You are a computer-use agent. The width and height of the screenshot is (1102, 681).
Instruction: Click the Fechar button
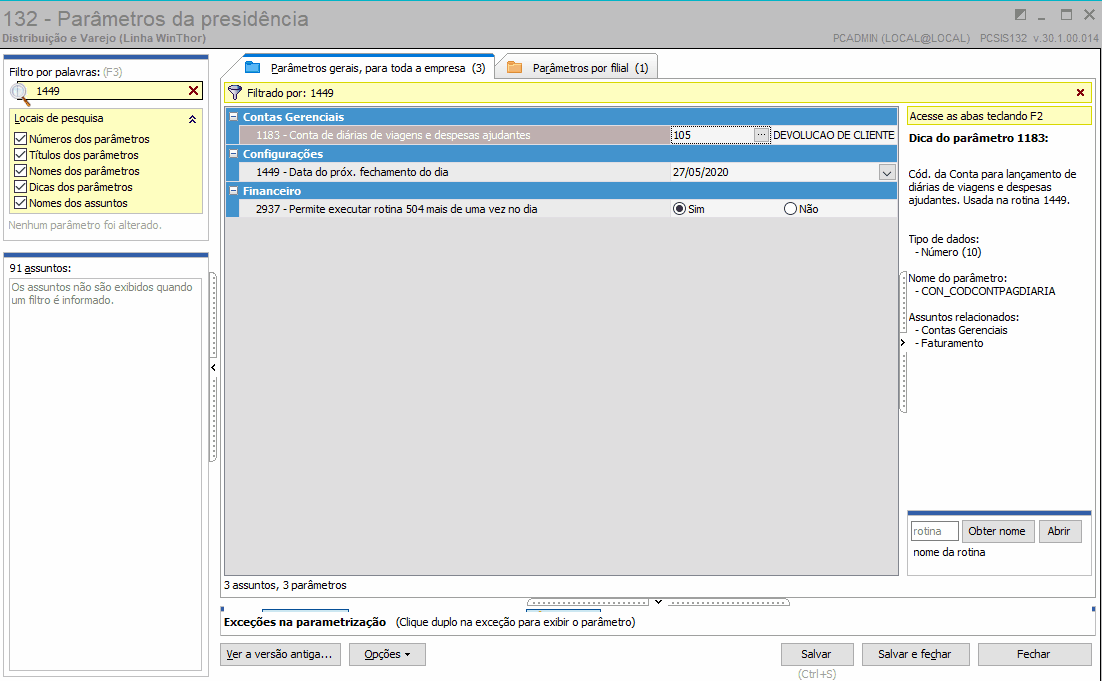(x=1034, y=654)
